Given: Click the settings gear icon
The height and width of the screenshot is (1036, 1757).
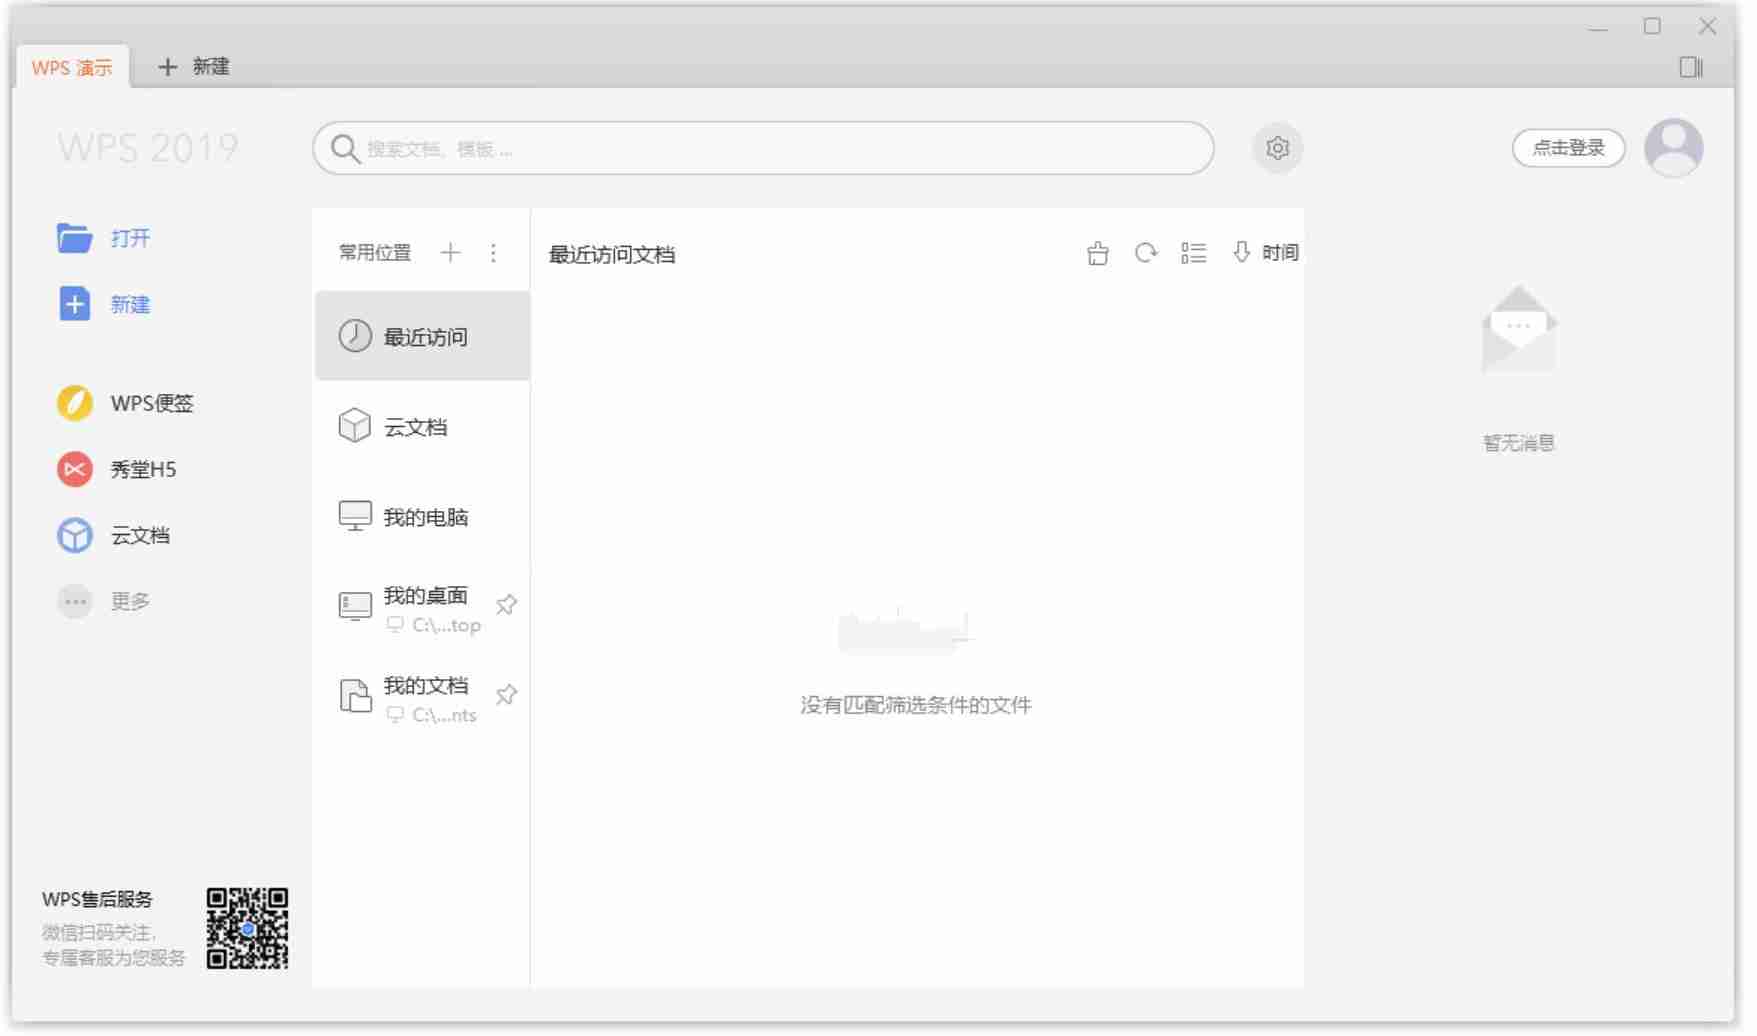Looking at the screenshot, I should (1277, 148).
